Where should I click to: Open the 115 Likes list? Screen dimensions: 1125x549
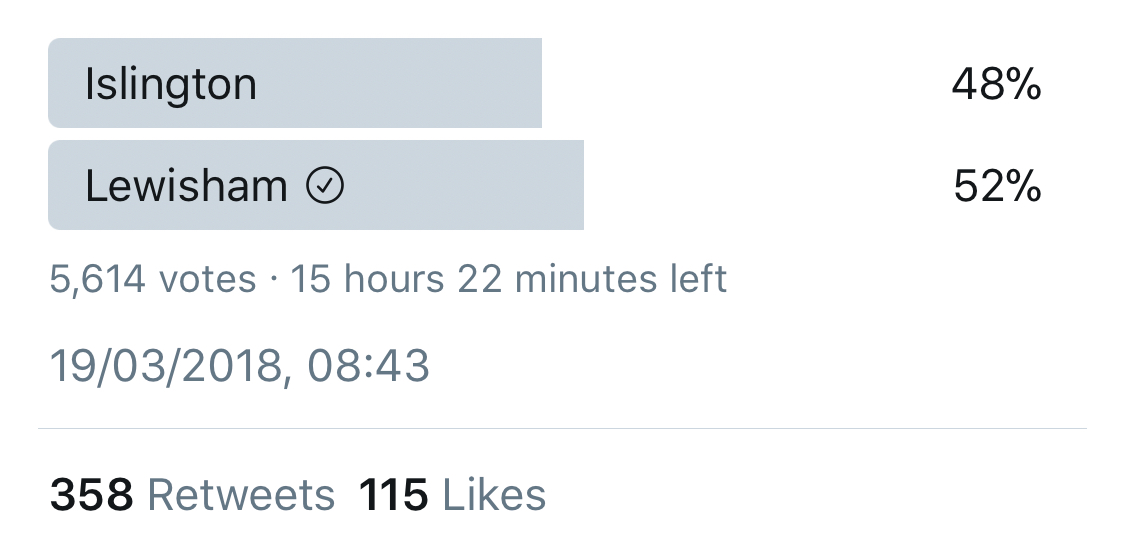click(452, 495)
